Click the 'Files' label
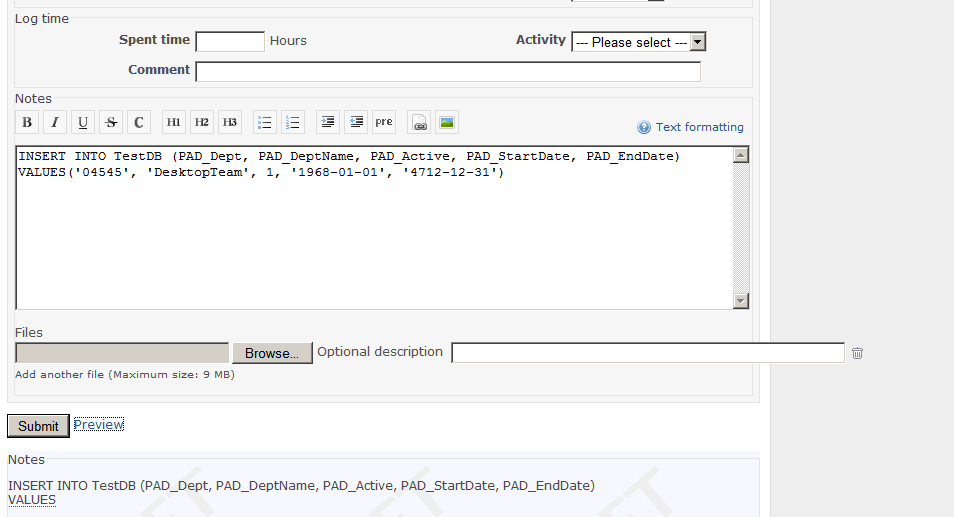Viewport: 954px width, 517px height. (29, 333)
